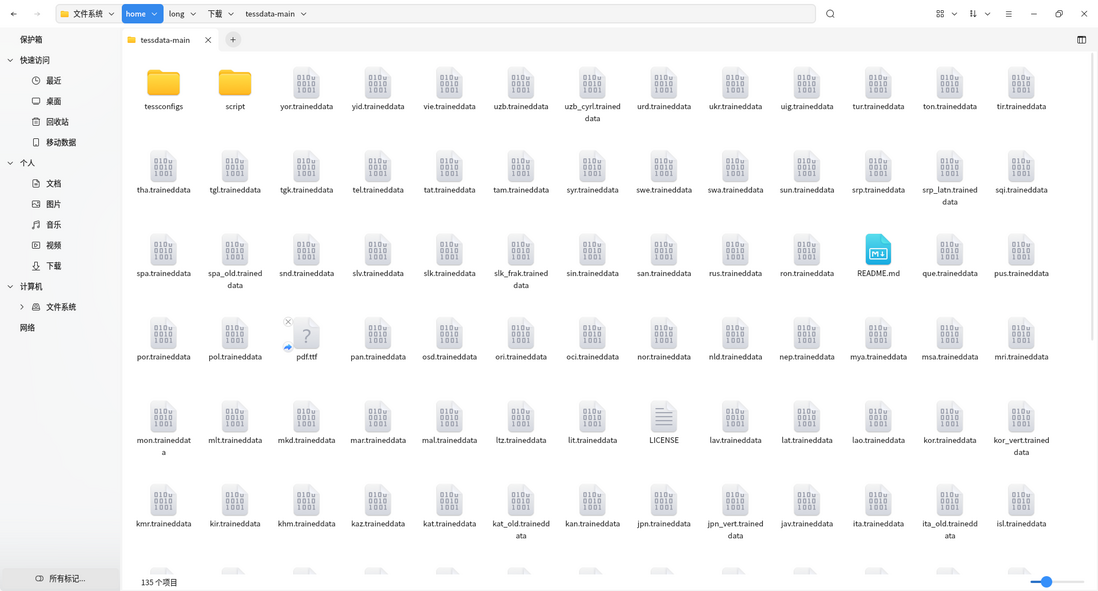Add a new tab with plus button

232,40
